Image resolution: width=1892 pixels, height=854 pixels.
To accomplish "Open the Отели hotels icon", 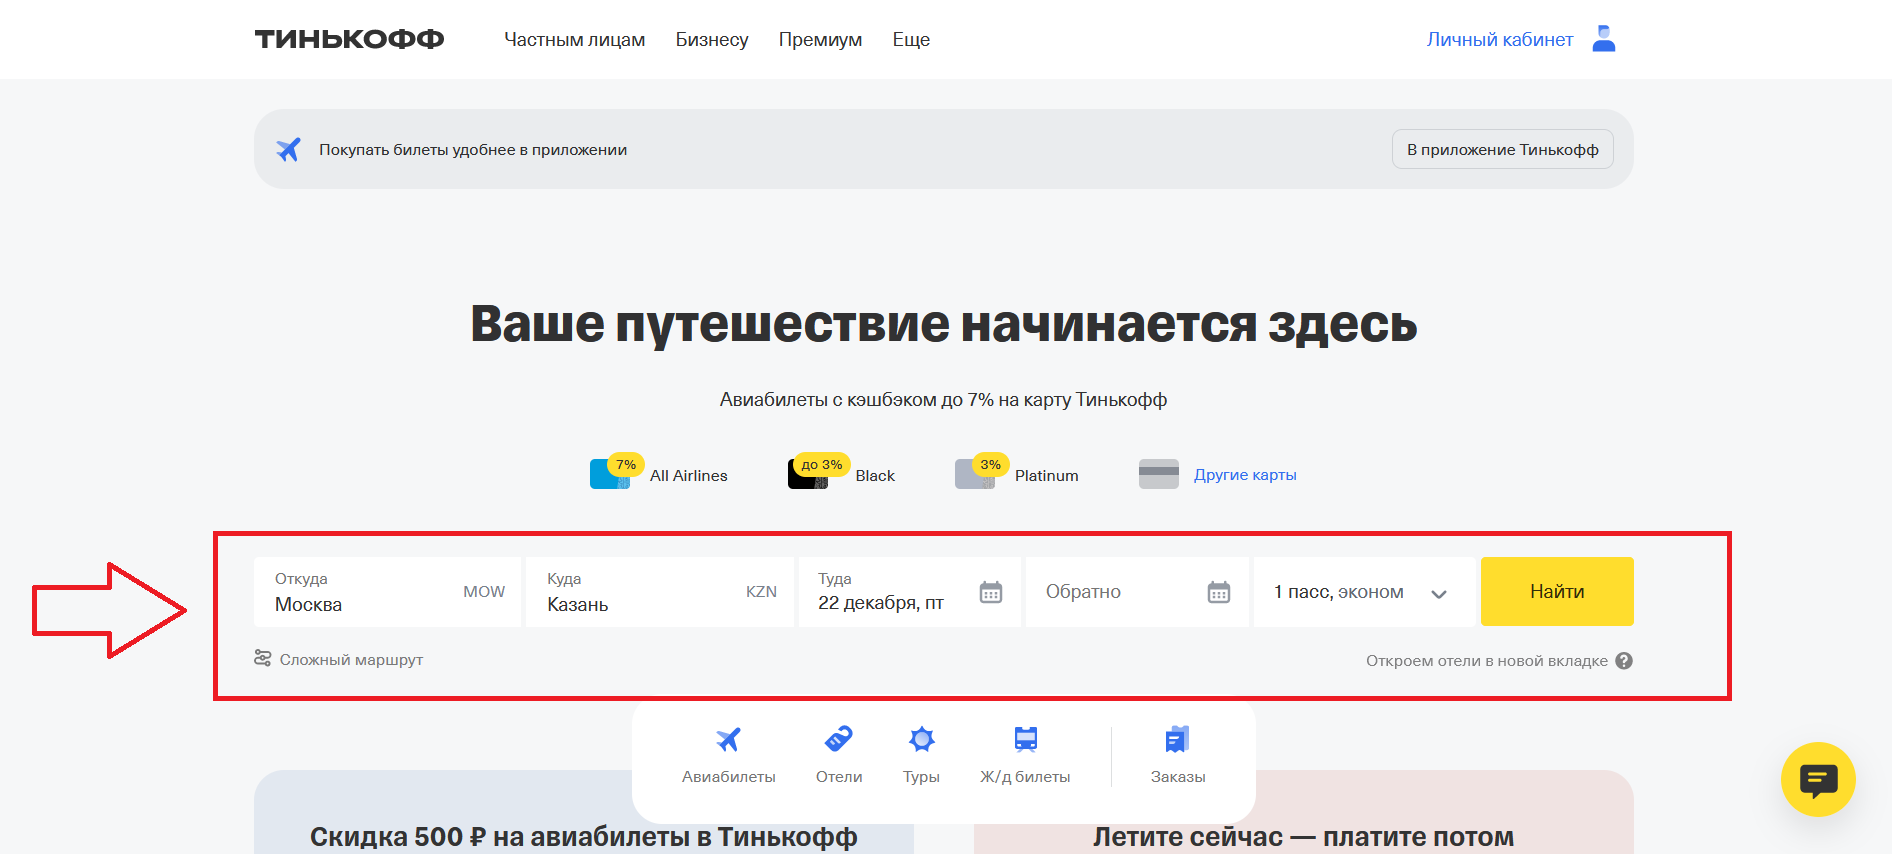I will click(838, 740).
